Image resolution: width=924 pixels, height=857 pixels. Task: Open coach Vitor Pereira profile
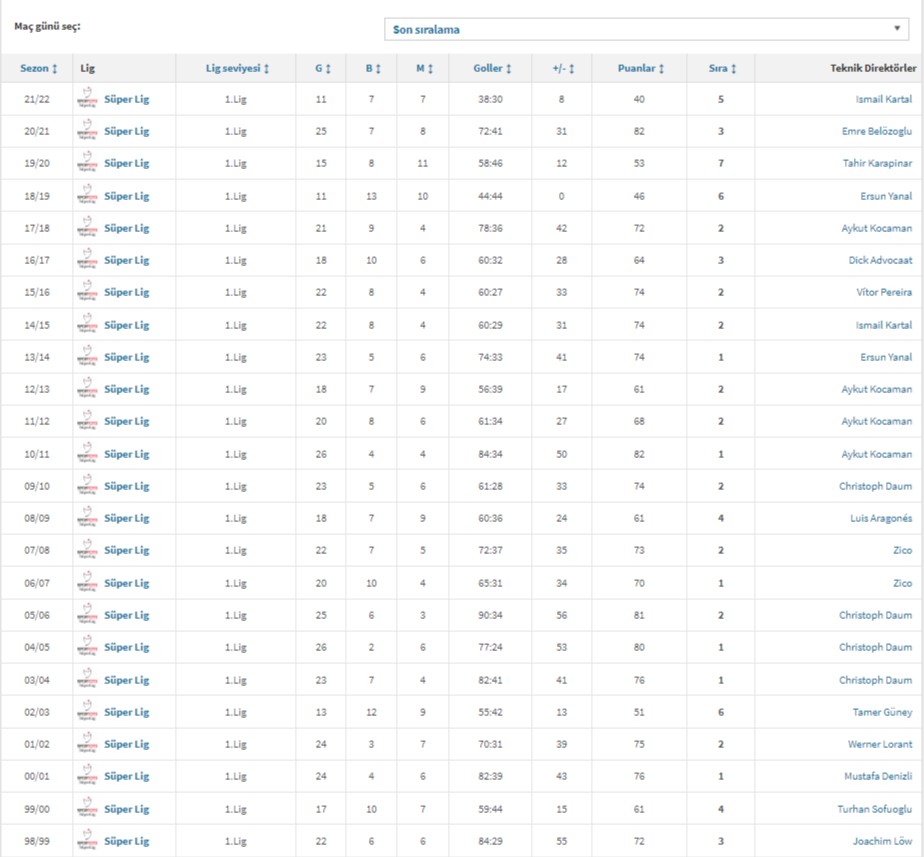[884, 292]
